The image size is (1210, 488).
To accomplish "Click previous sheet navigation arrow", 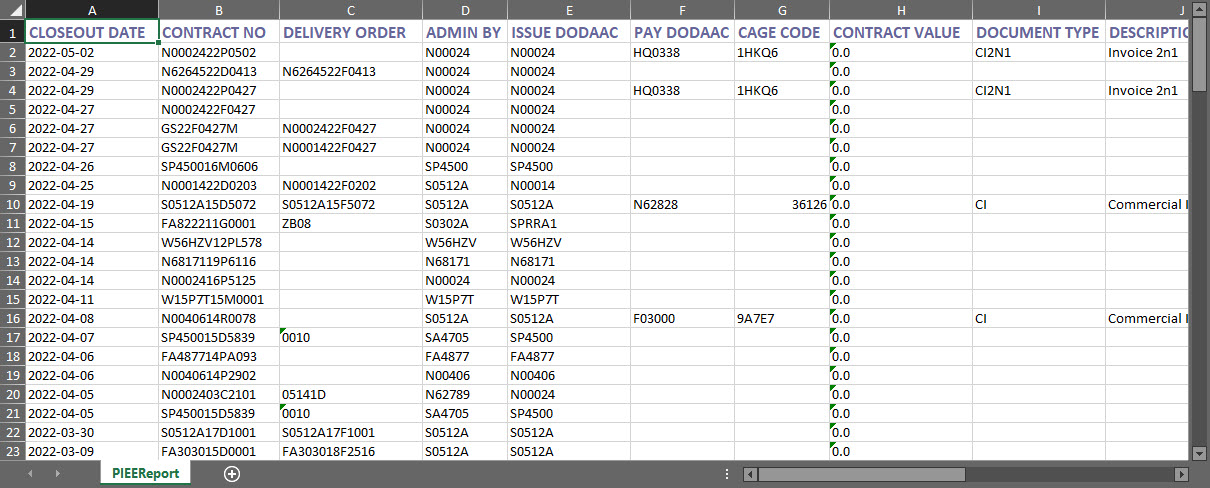I will tap(30, 474).
